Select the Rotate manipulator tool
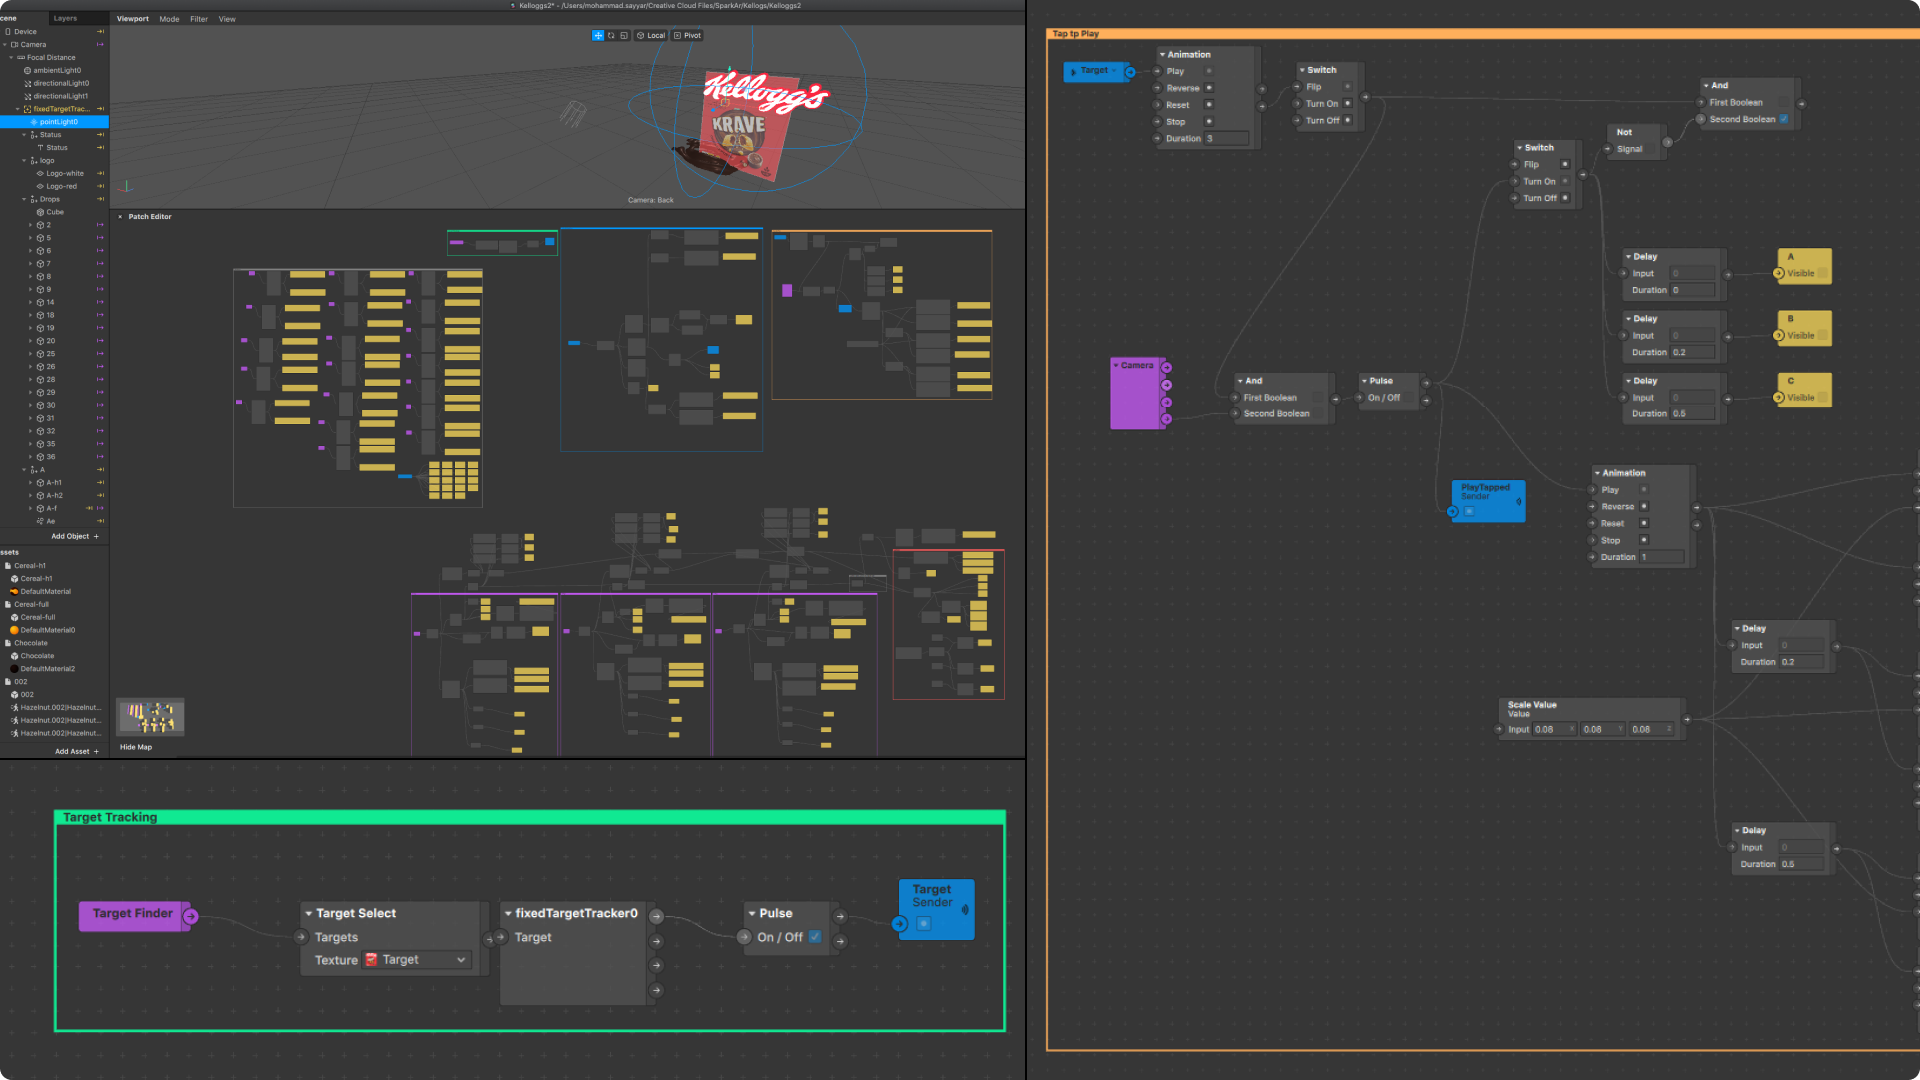This screenshot has height=1080, width=1920. click(x=611, y=35)
